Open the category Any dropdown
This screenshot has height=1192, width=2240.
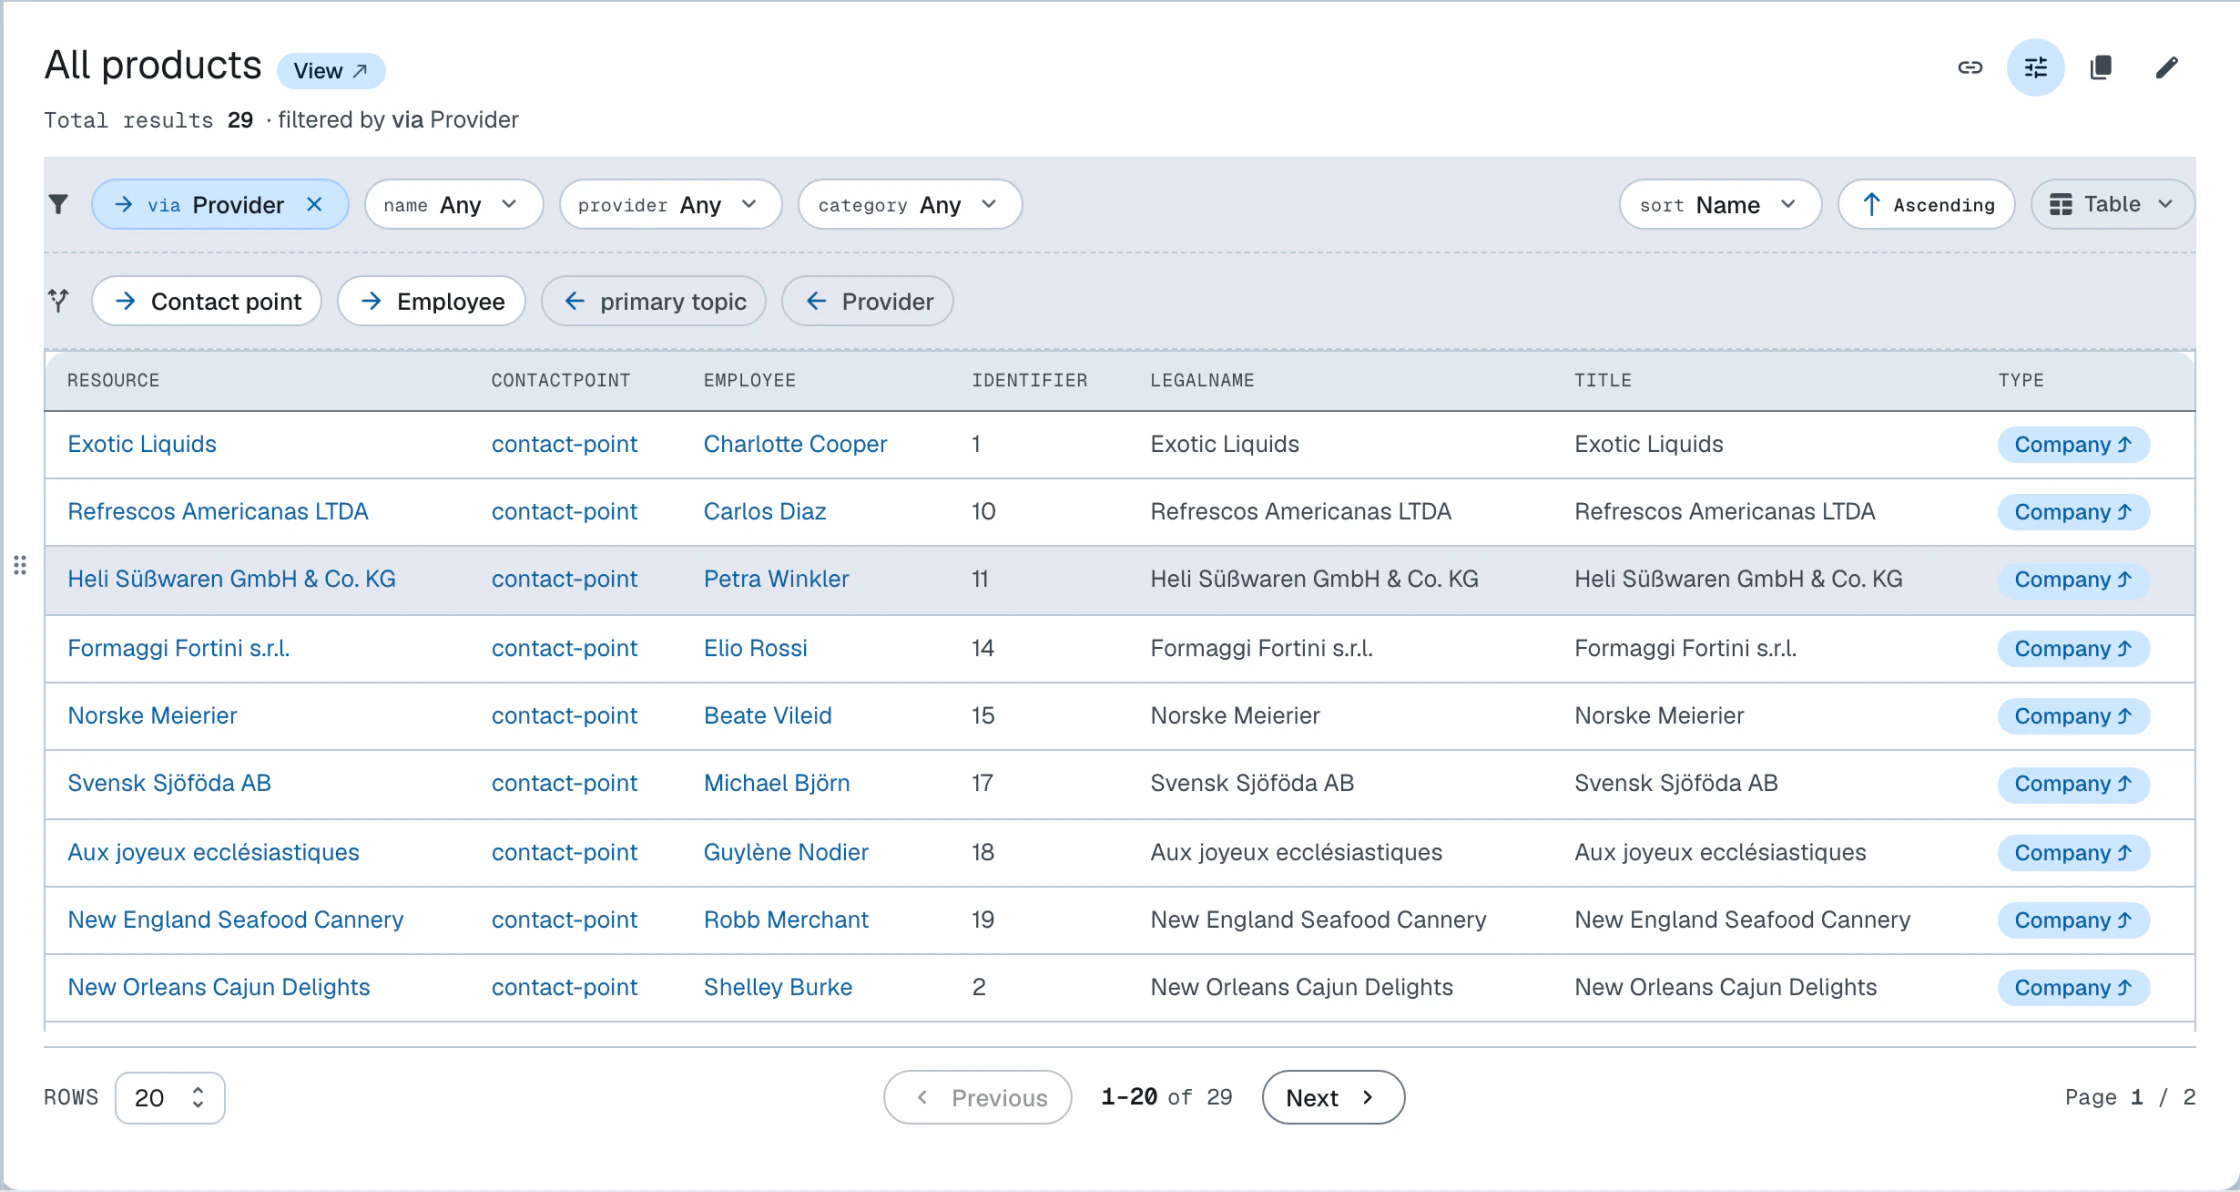tap(910, 204)
